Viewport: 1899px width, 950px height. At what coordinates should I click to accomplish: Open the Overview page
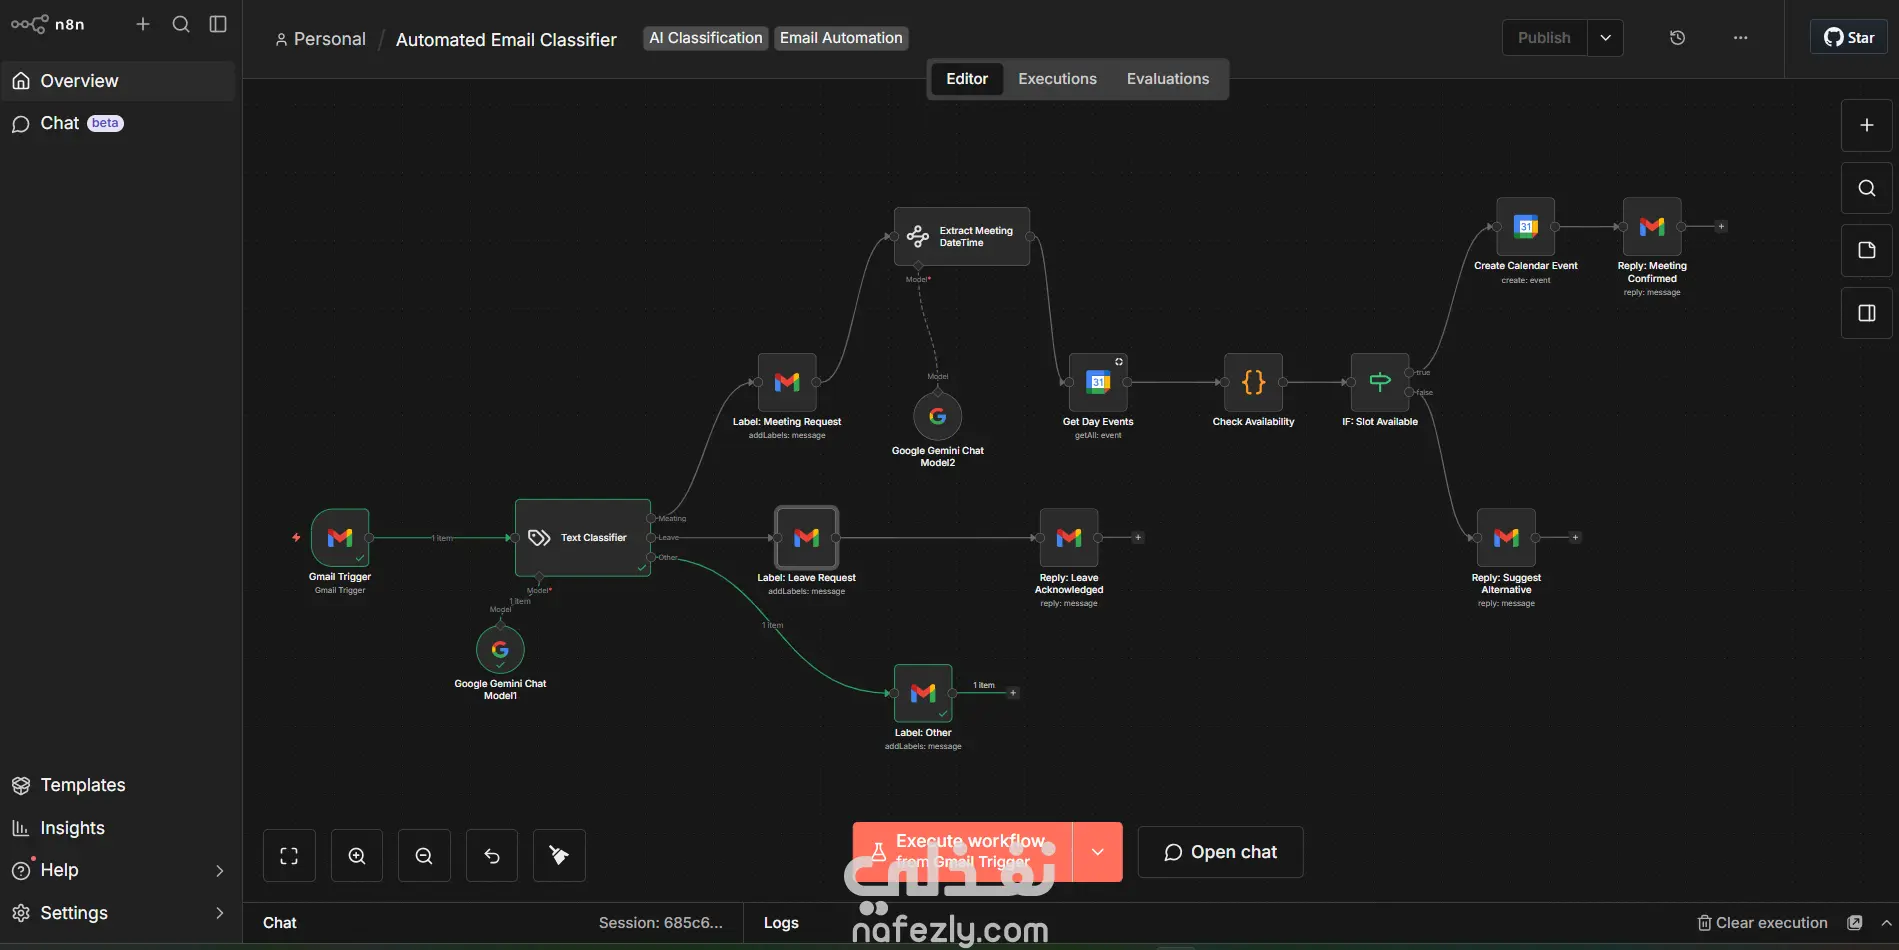(118, 81)
